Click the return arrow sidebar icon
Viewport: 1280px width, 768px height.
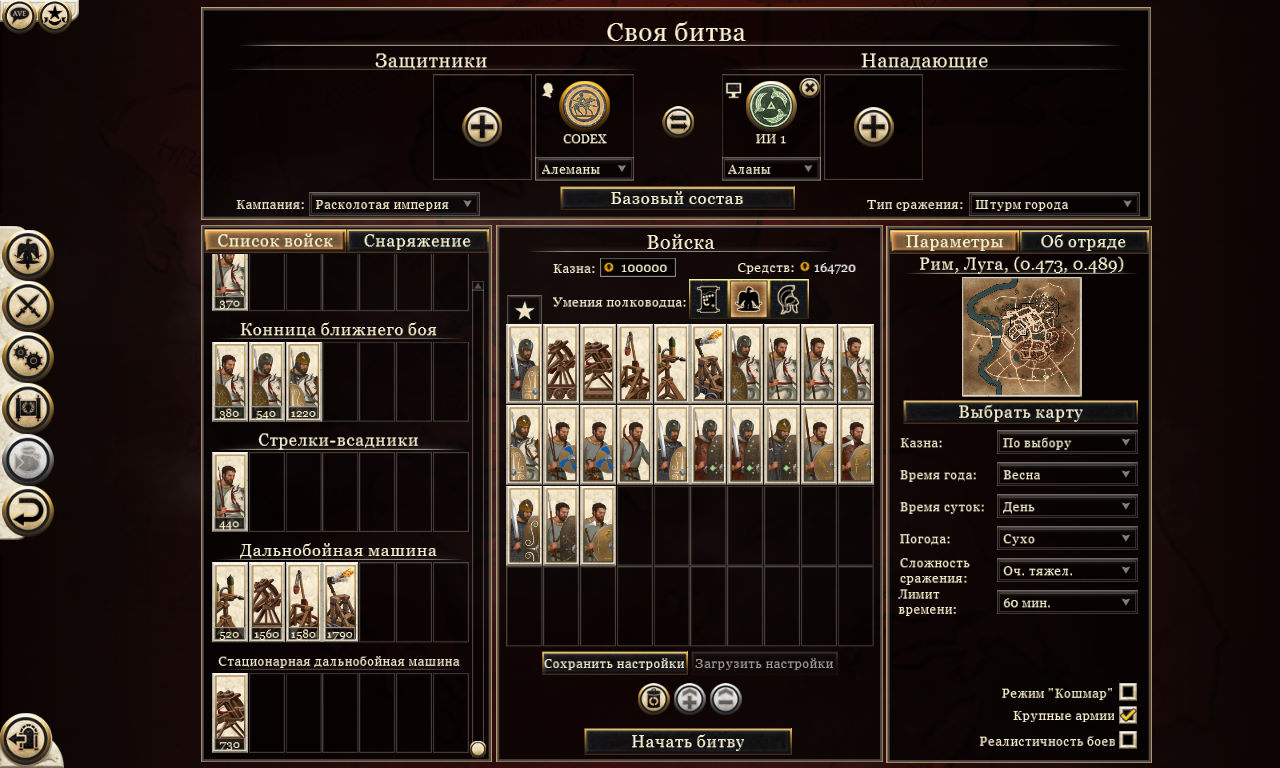(28, 511)
